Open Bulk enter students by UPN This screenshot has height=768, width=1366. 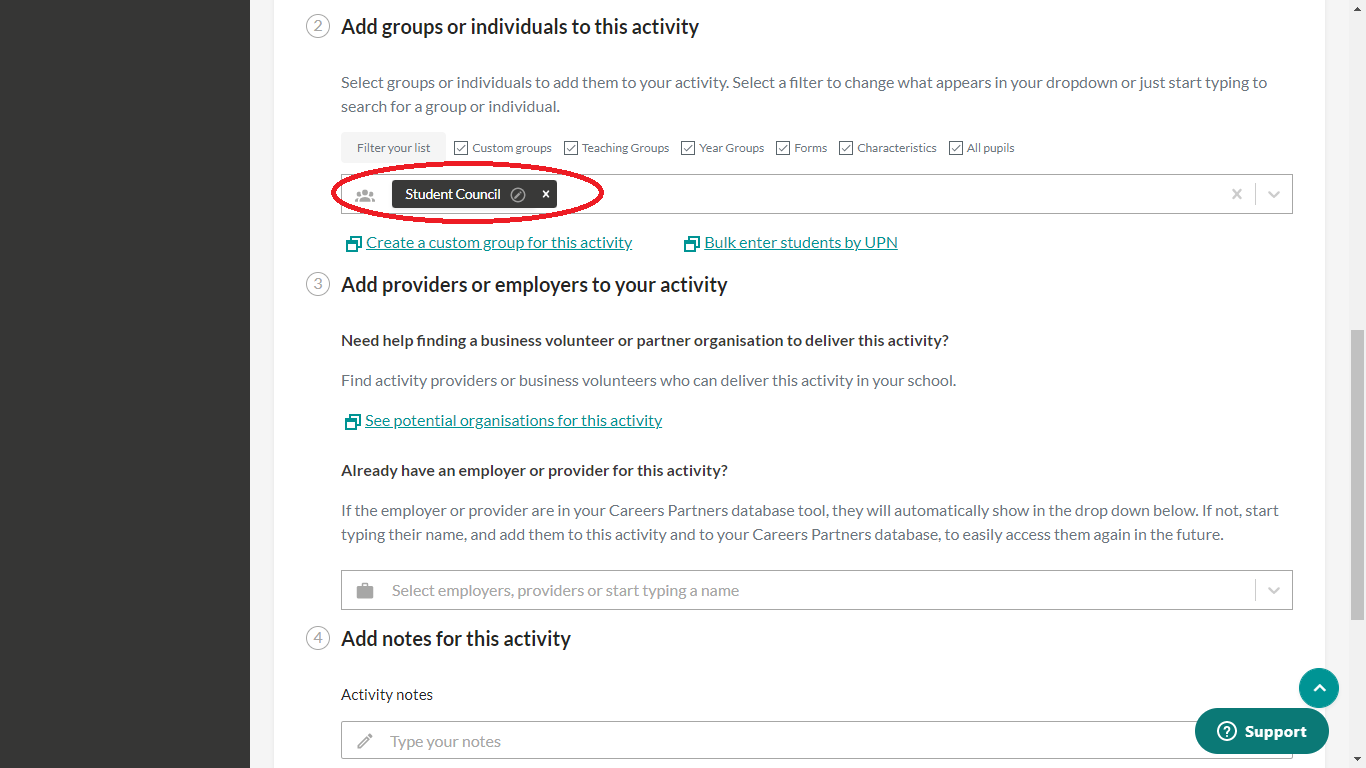pyautogui.click(x=800, y=243)
